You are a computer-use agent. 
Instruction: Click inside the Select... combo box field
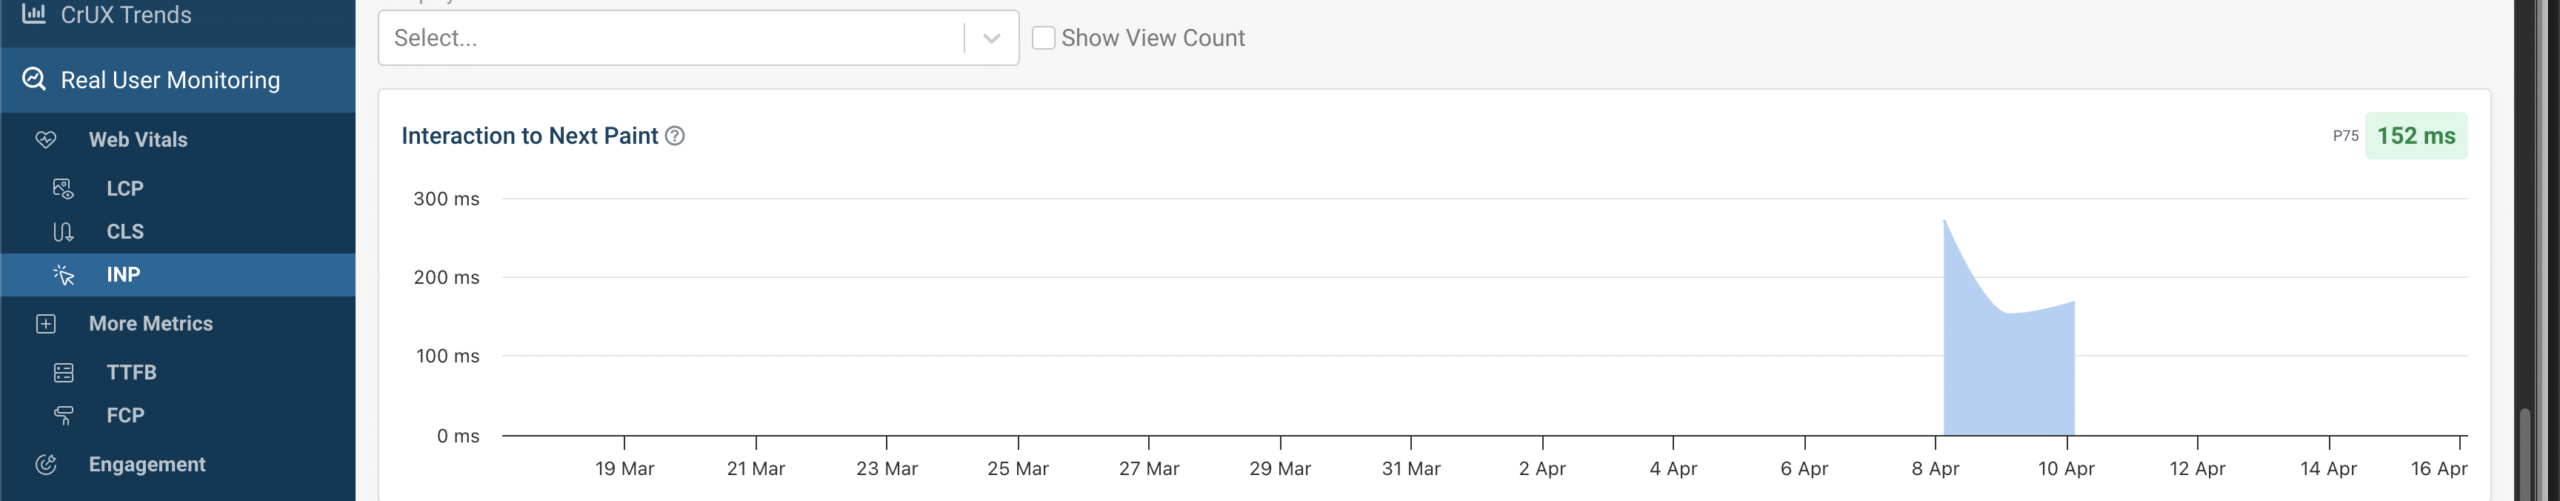coord(670,38)
